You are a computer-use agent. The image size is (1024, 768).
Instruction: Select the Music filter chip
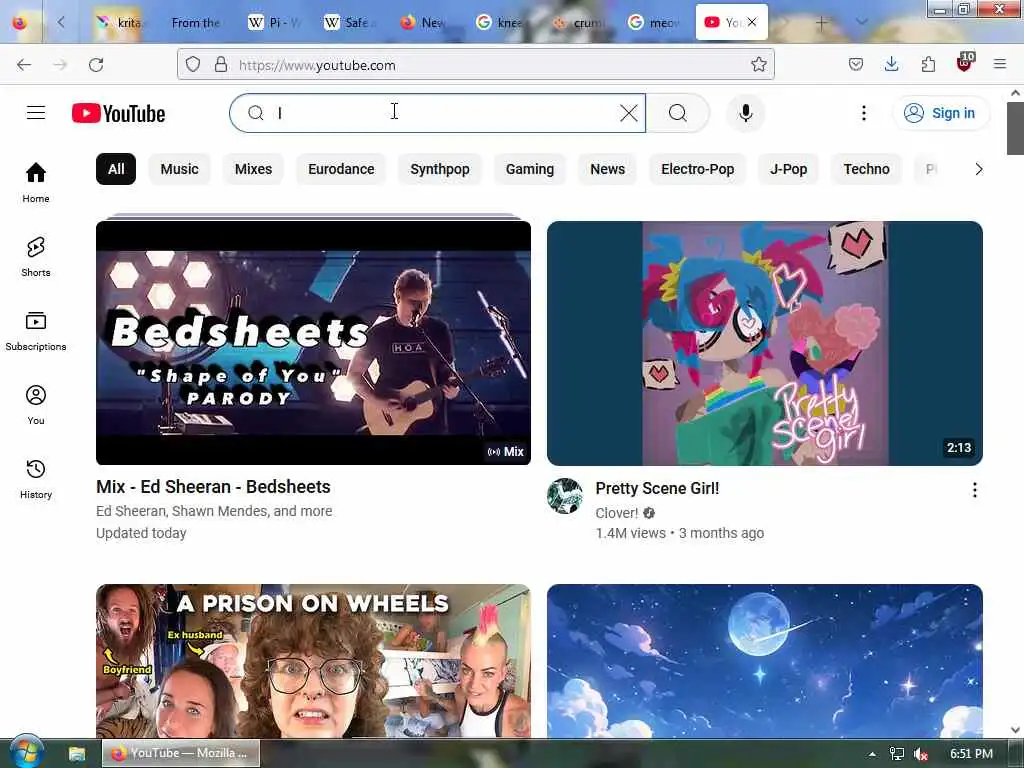click(x=179, y=169)
